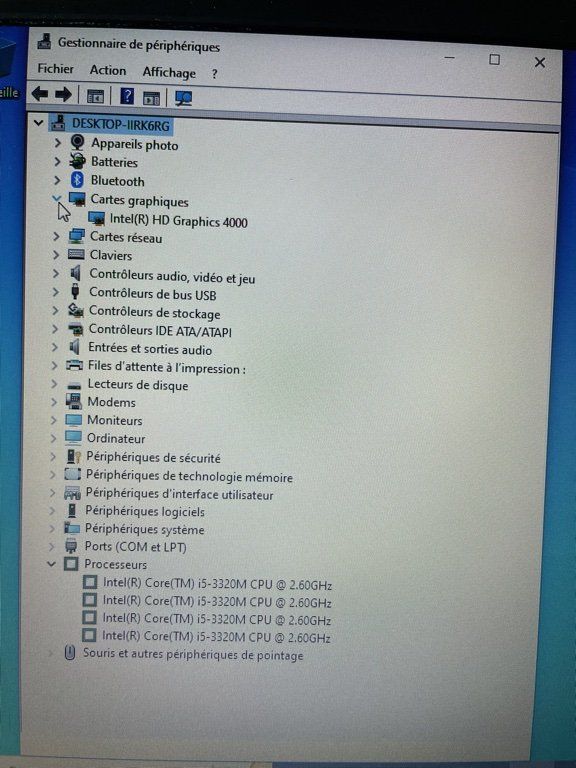Click the show/hide console tree toolbar icon
Screen dimensions: 576x768
tap(95, 96)
